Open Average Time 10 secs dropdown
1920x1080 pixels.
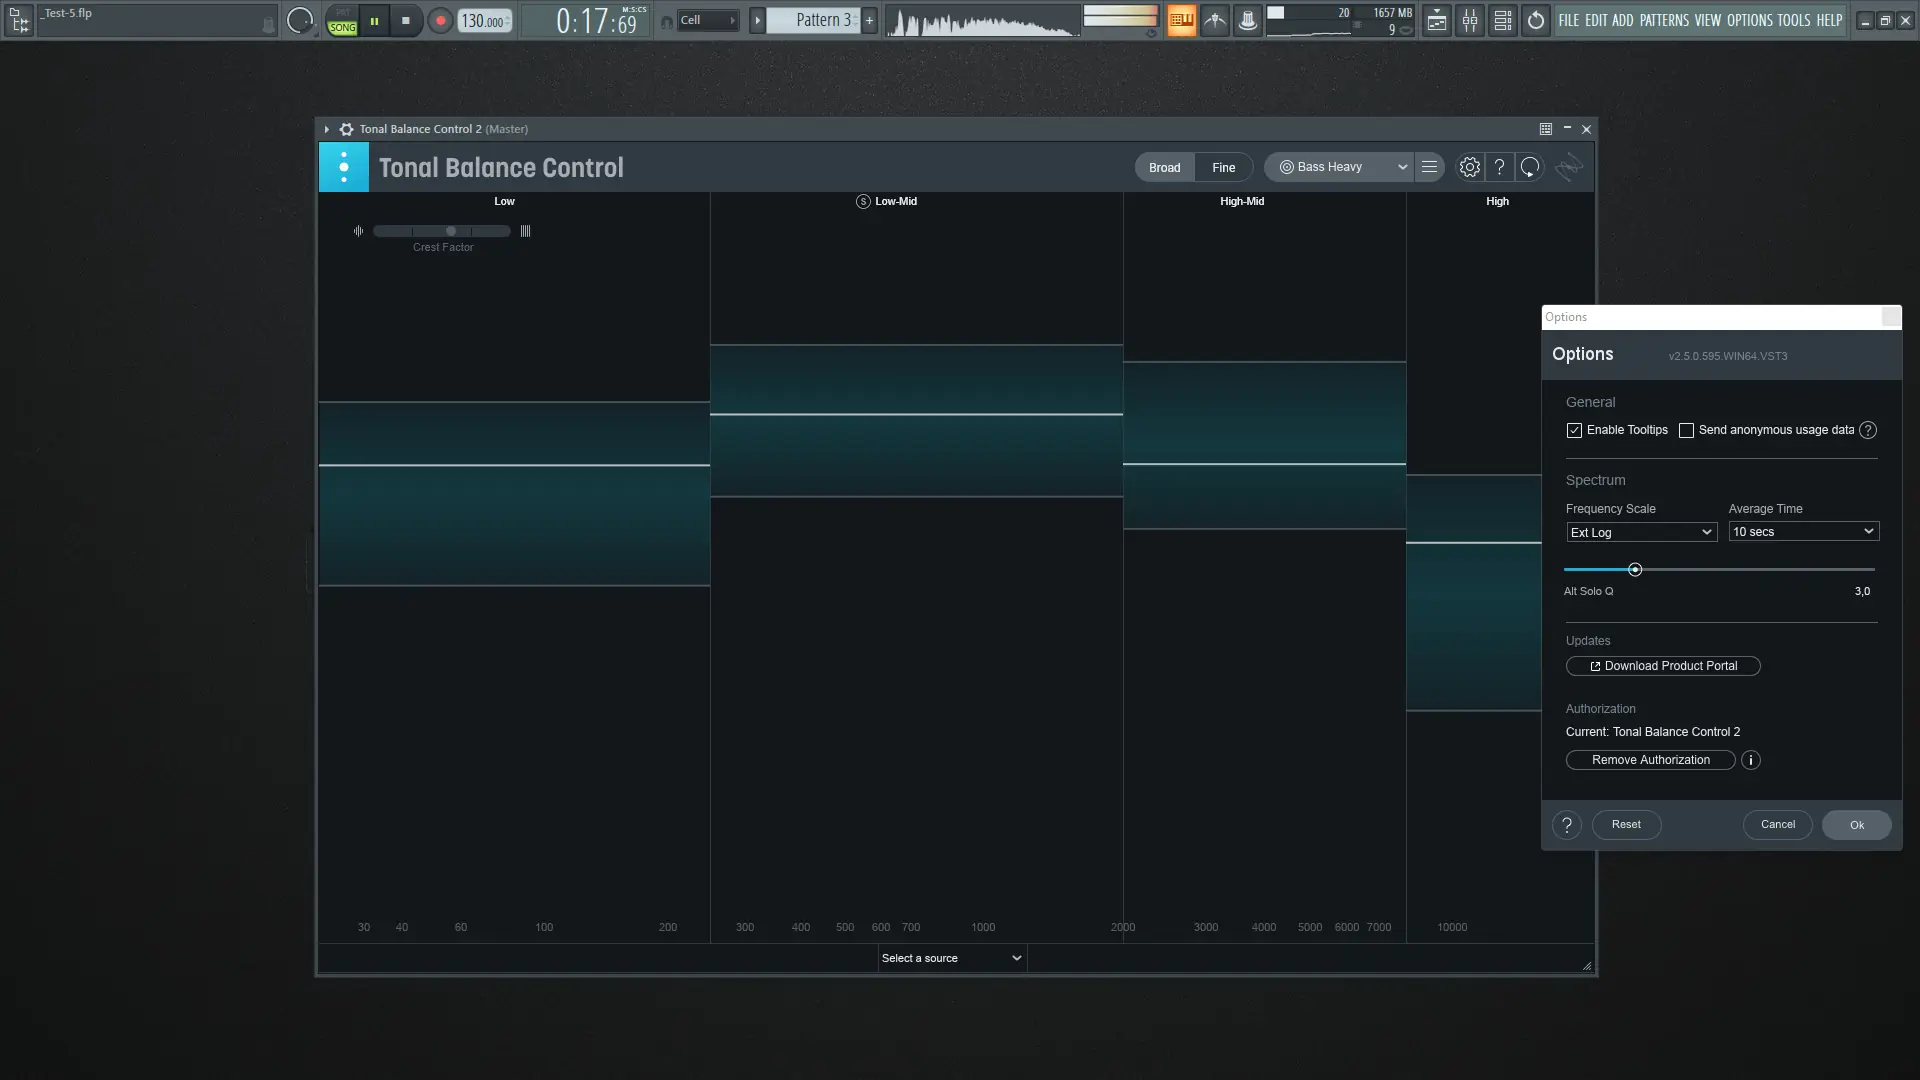pos(1803,531)
